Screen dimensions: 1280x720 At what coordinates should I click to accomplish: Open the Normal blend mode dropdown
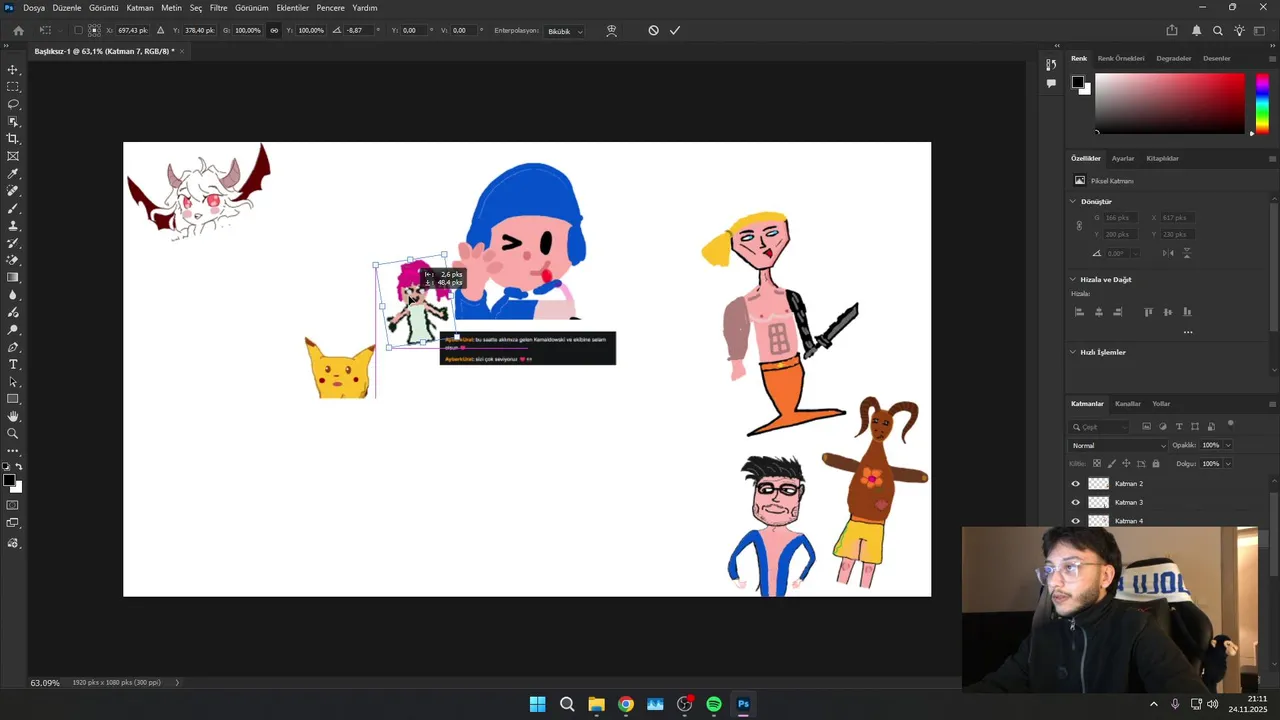pyautogui.click(x=1118, y=446)
